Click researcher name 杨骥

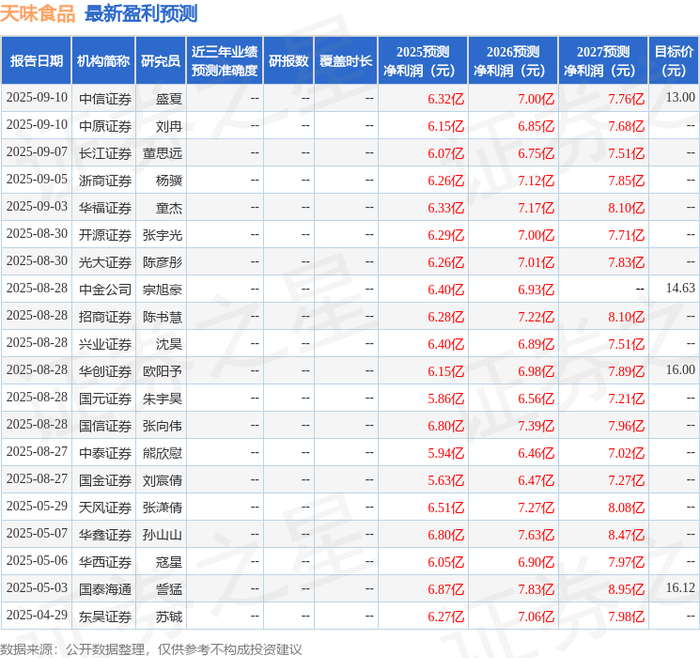pos(169,181)
